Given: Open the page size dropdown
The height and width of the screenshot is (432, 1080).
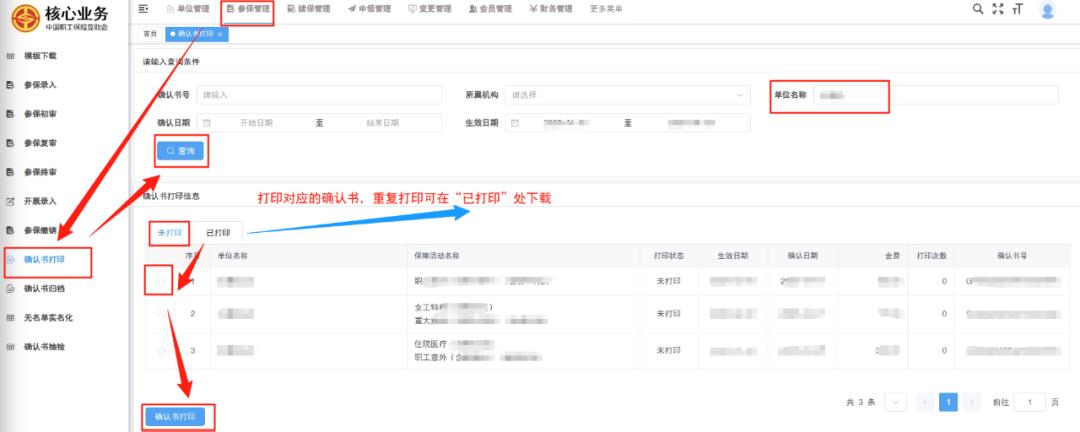Looking at the screenshot, I should pyautogui.click(x=895, y=402).
